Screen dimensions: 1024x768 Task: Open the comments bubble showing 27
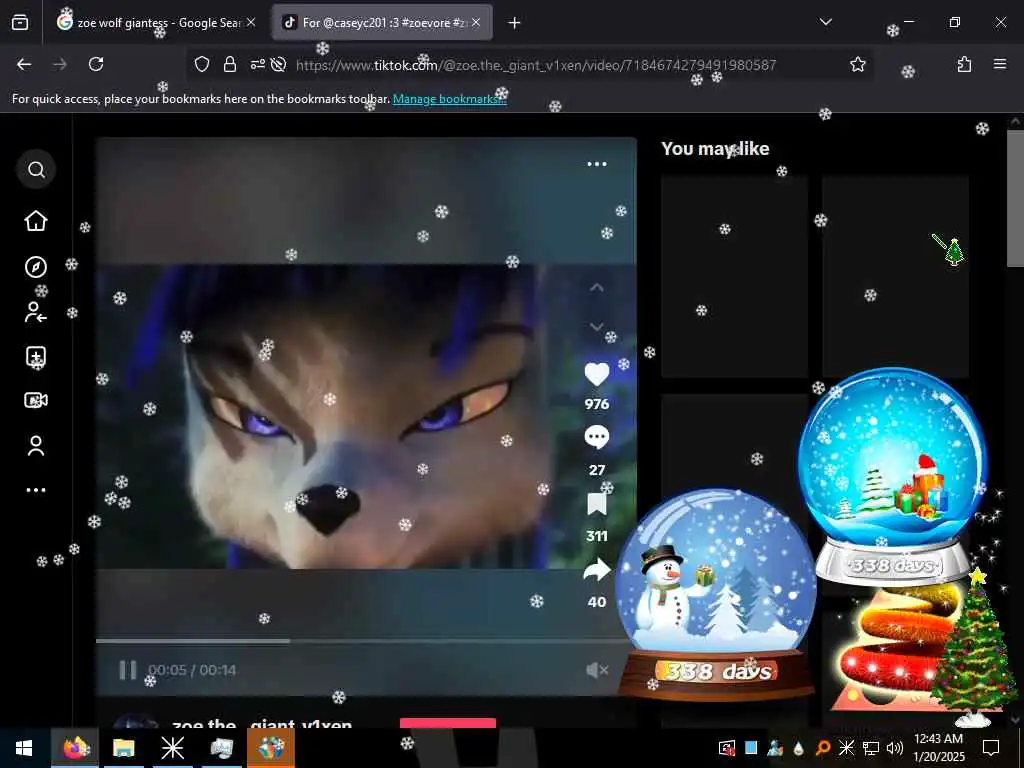pyautogui.click(x=596, y=437)
